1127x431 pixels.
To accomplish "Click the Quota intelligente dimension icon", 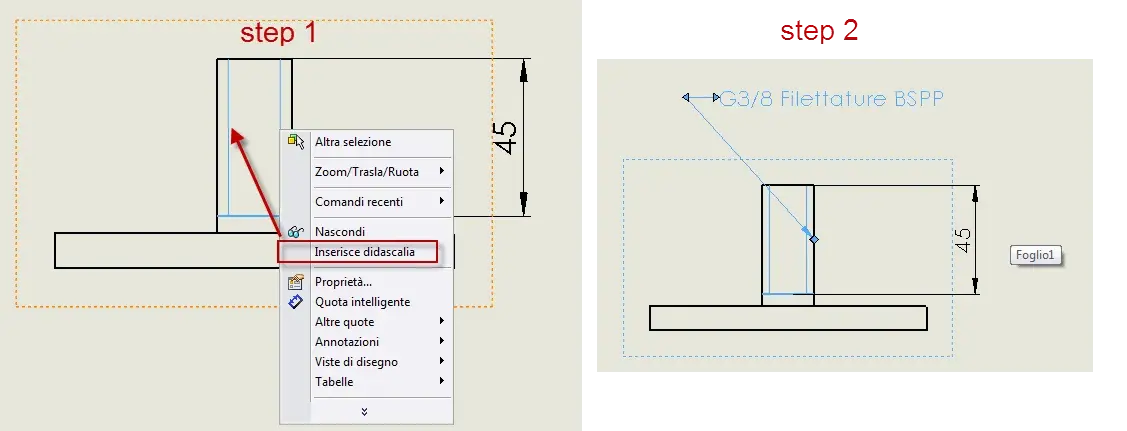I will click(x=295, y=302).
